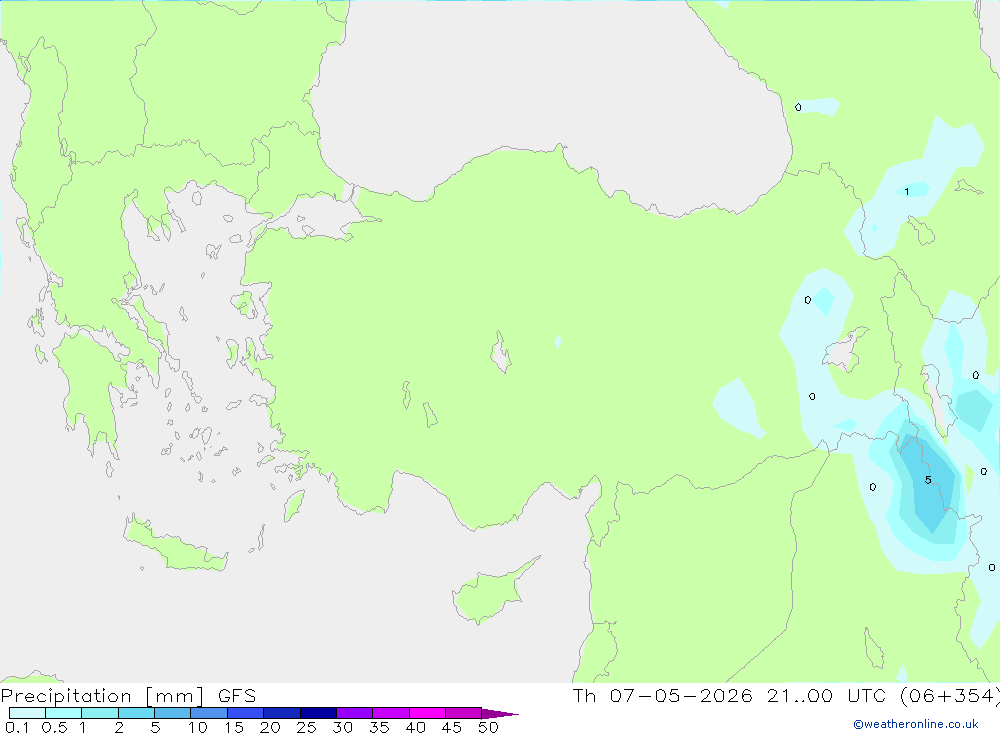Click the '50' legend scale label
This screenshot has height=733, width=1000.
tap(488, 727)
